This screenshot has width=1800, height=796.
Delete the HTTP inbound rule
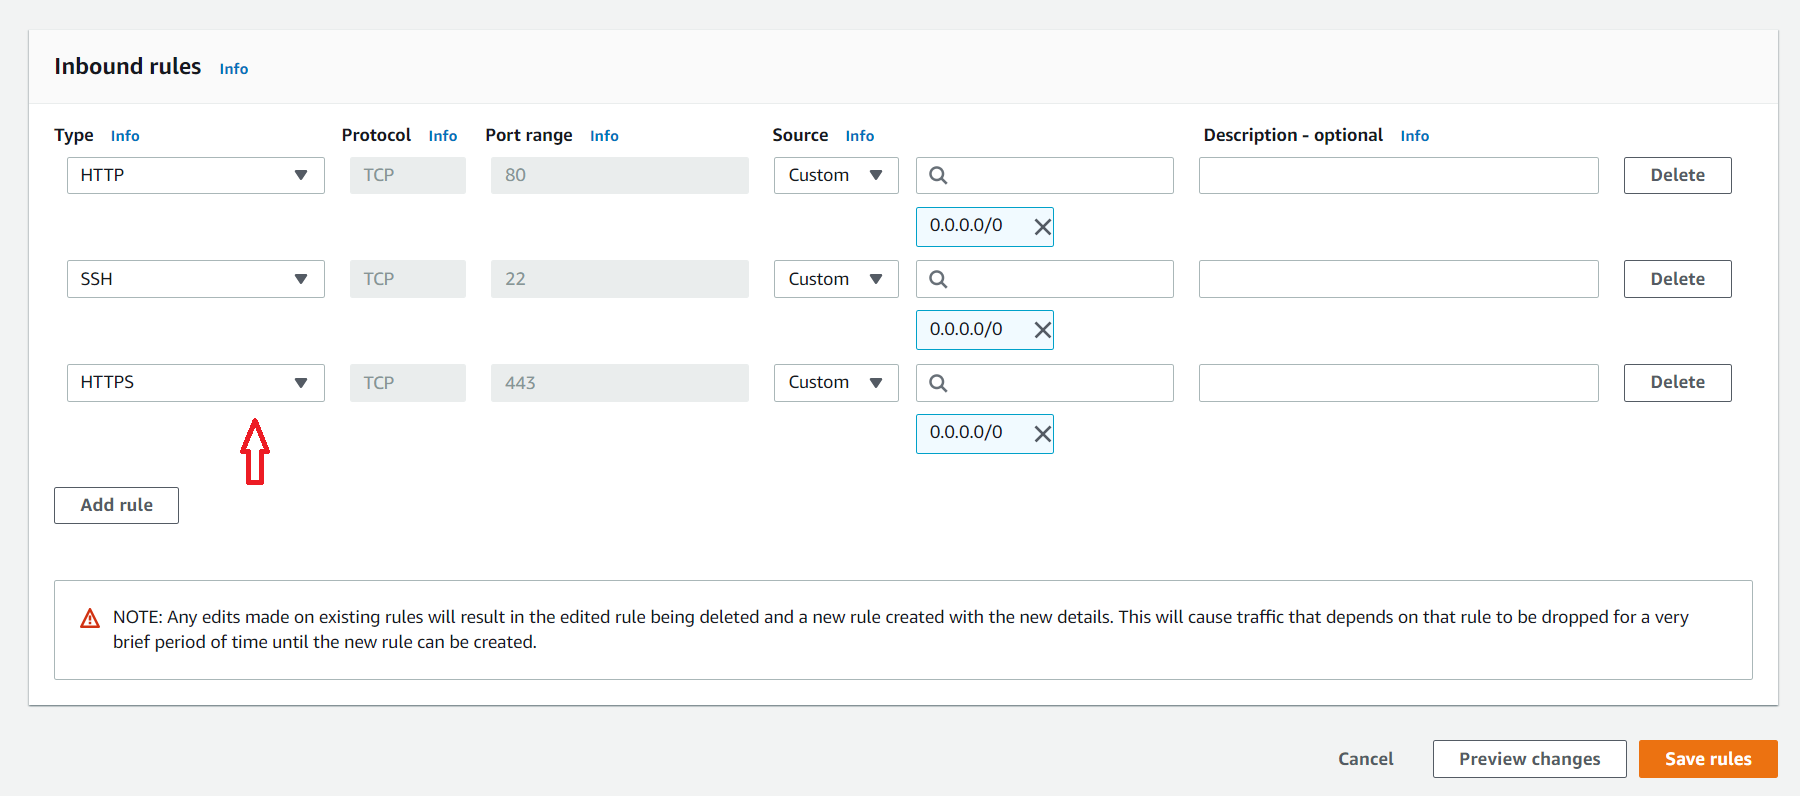click(x=1677, y=176)
